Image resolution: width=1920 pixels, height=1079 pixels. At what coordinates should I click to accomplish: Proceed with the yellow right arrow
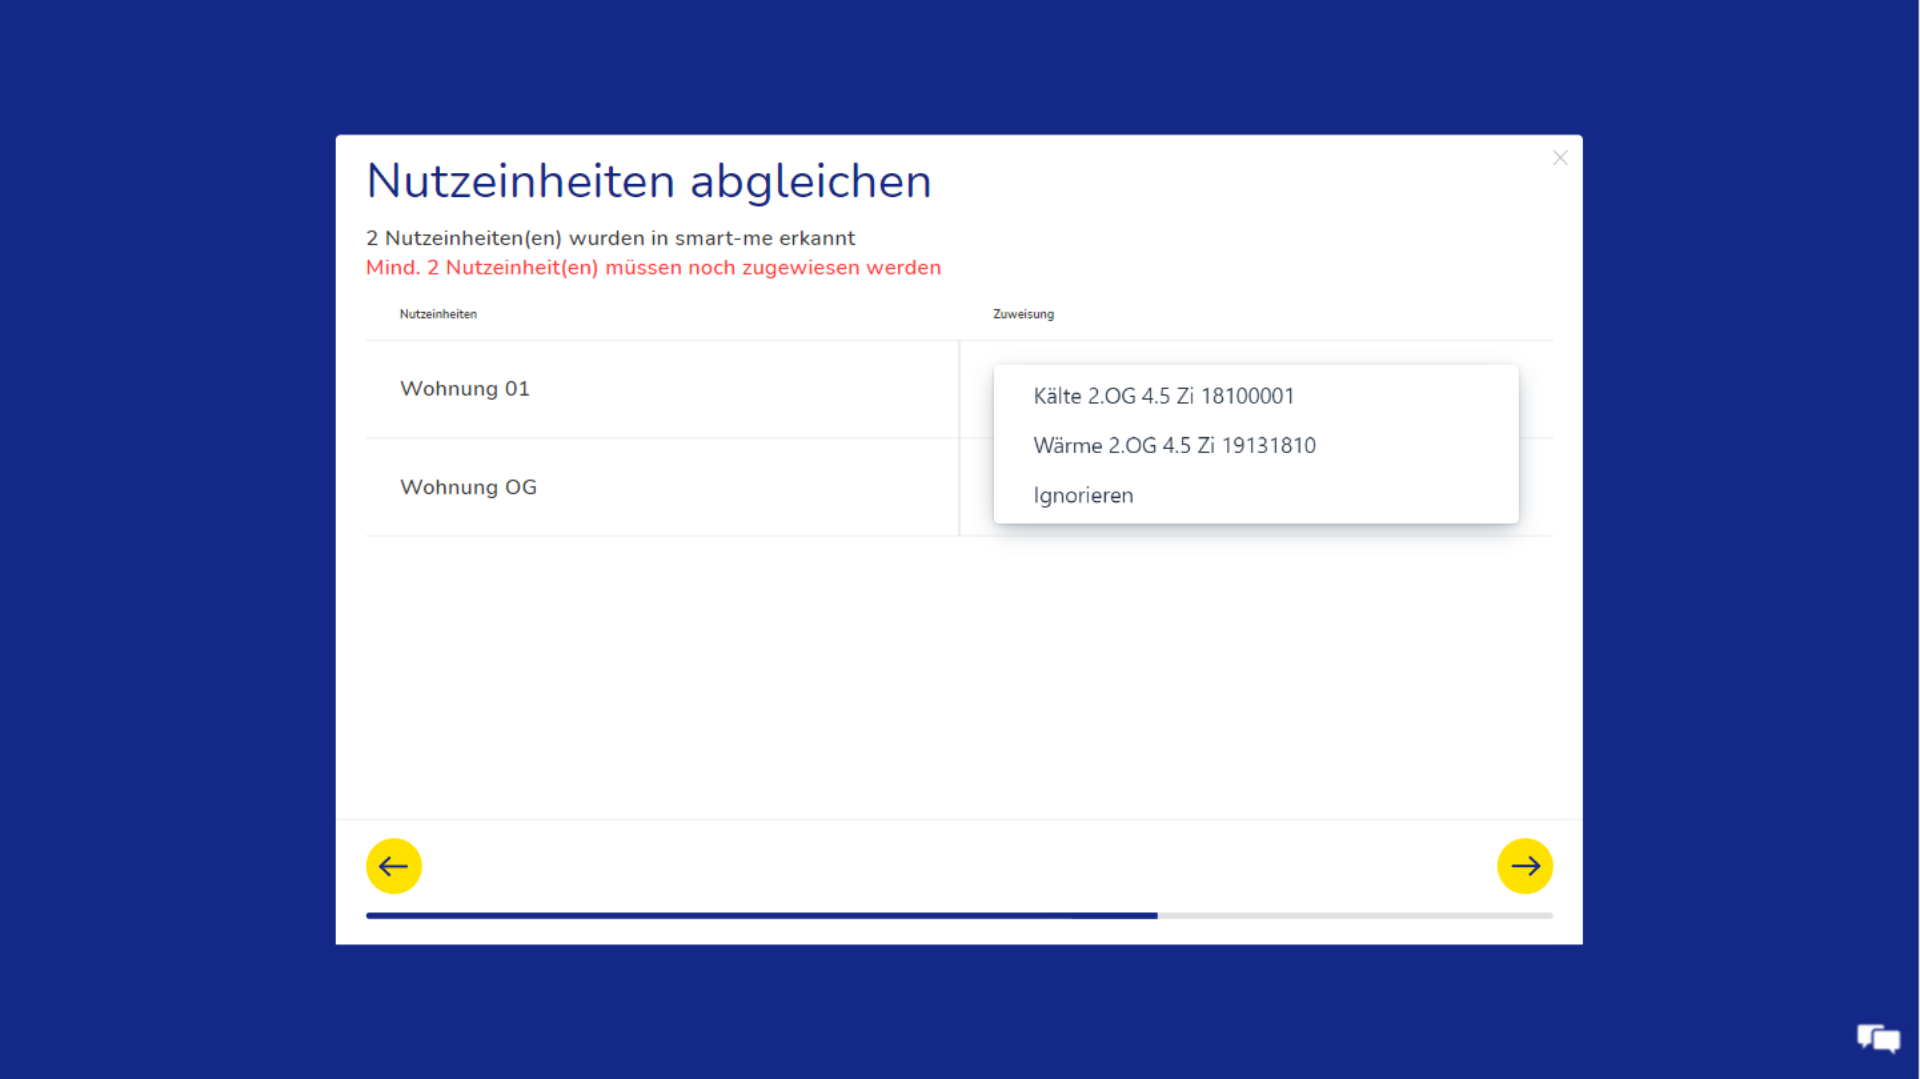click(1524, 866)
